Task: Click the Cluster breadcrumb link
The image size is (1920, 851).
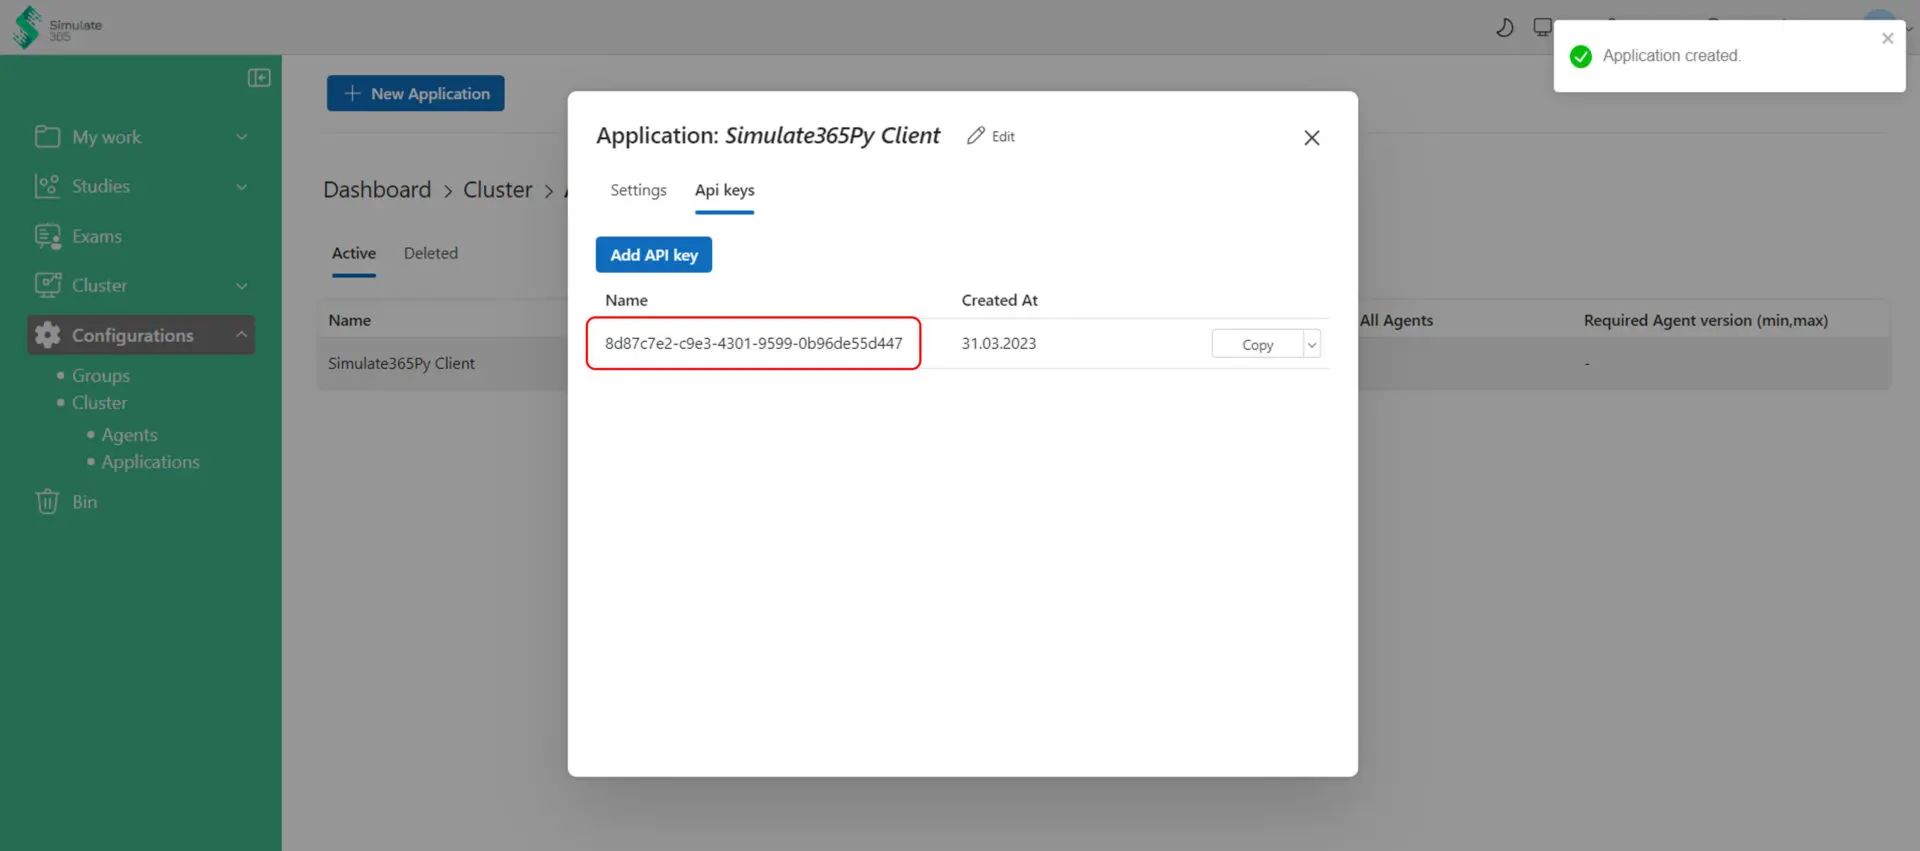Action: pos(497,190)
